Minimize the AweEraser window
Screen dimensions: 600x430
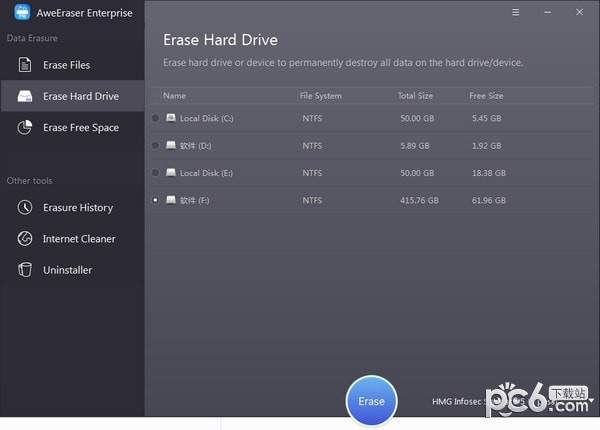click(548, 13)
